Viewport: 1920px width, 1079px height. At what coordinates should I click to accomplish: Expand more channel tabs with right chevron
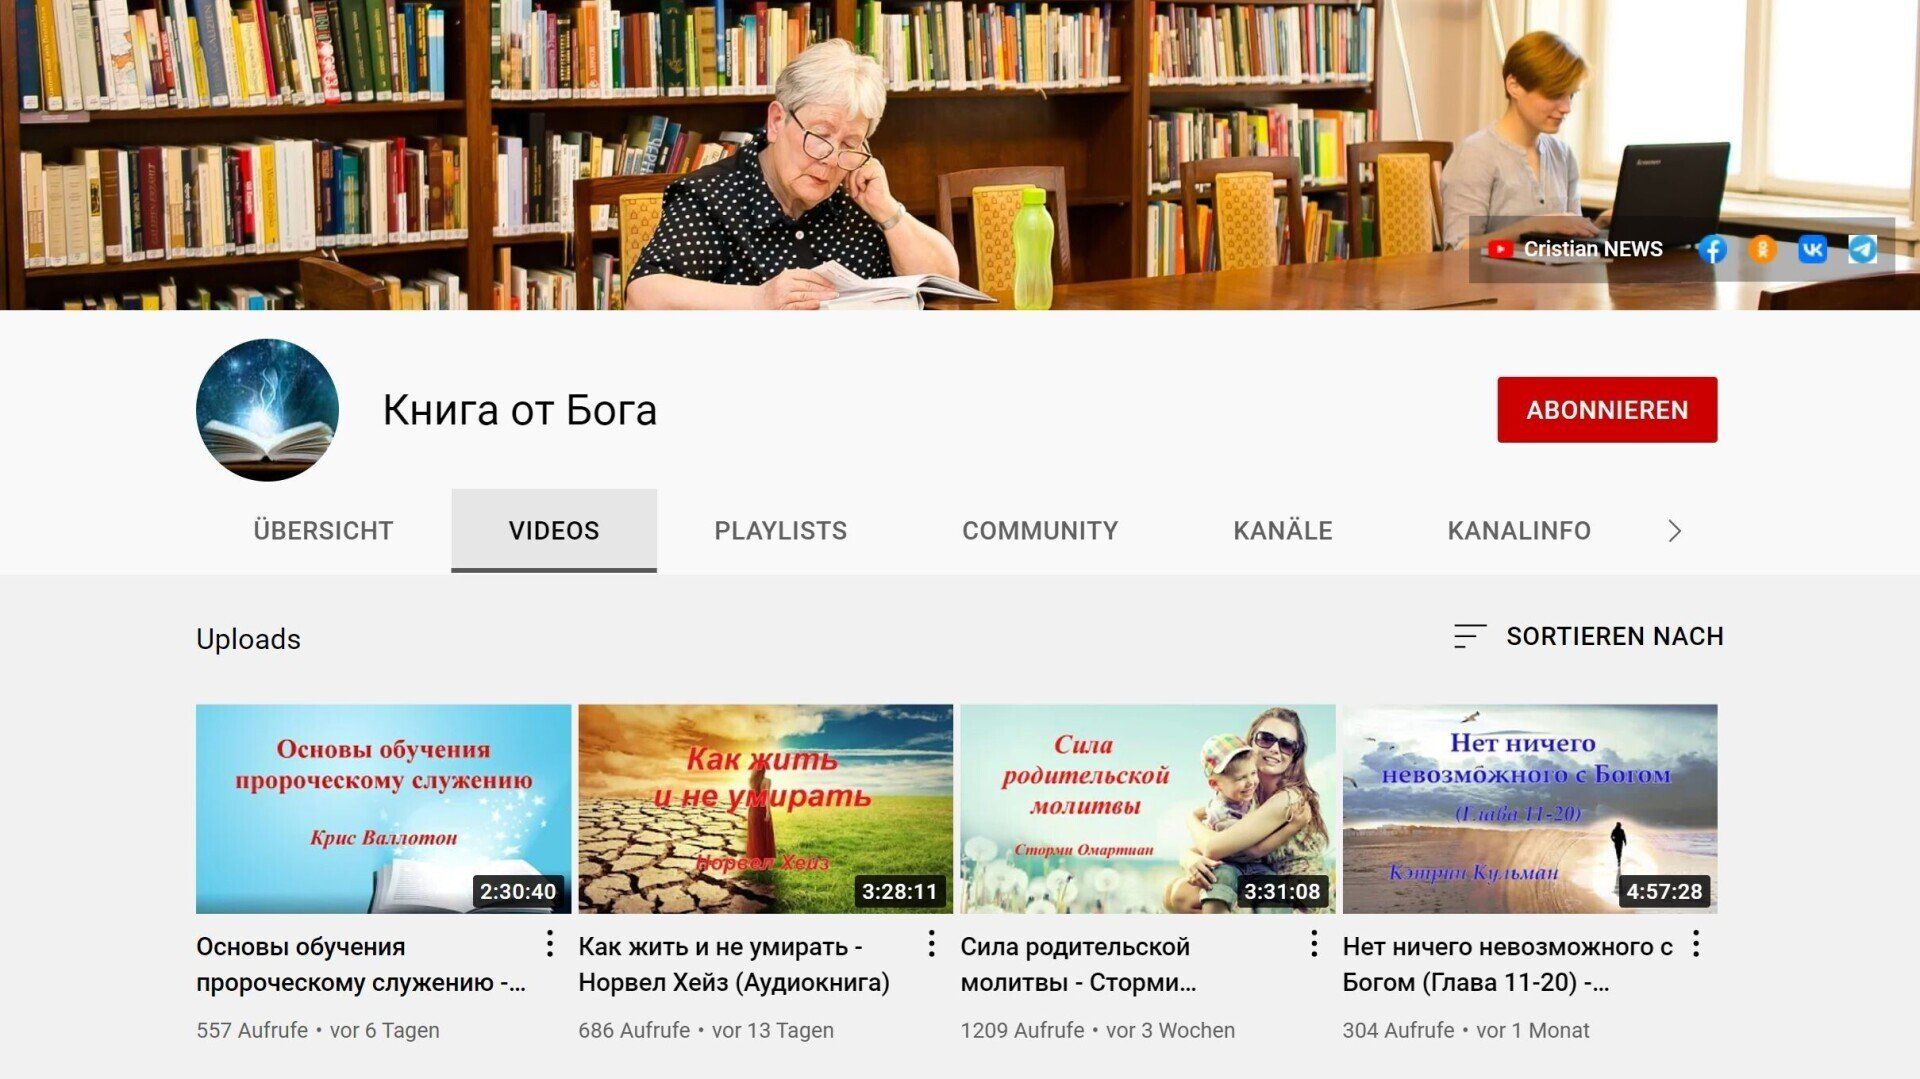point(1675,531)
